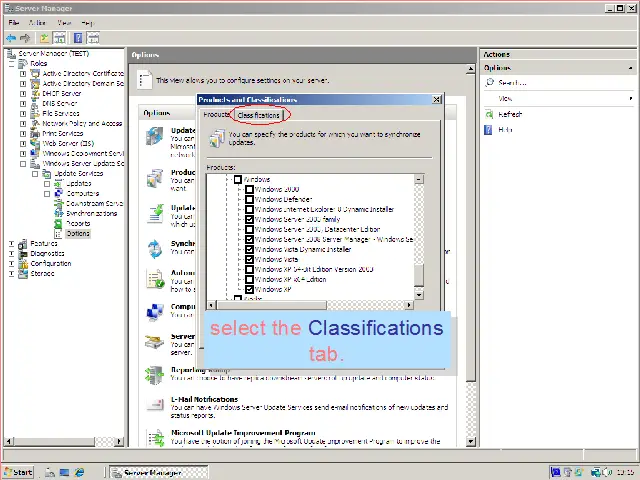Click the console tree horizontal scrollbar thumb
Image resolution: width=640 pixels, height=480 pixels.
pos(55,441)
